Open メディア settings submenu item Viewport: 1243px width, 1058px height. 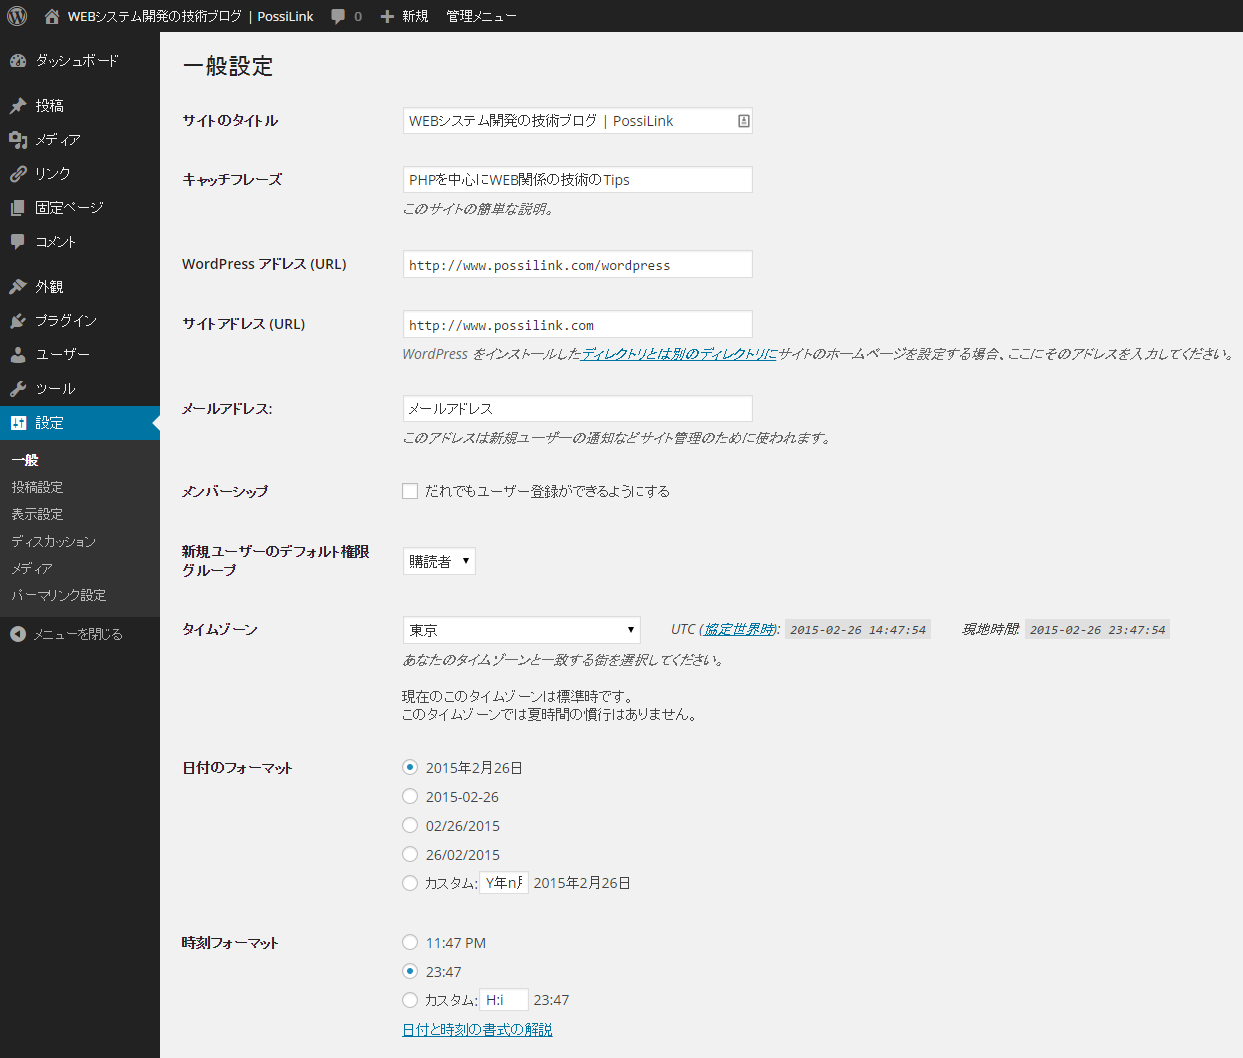pyautogui.click(x=32, y=568)
